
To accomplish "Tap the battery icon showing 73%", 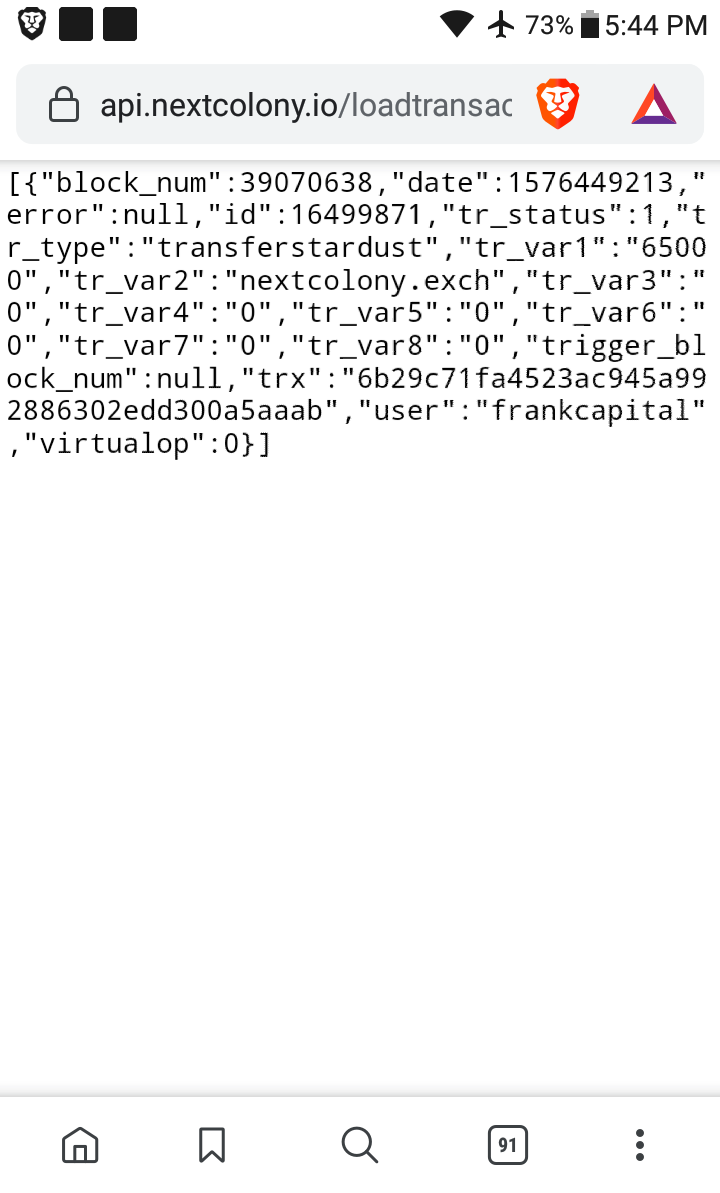I will click(590, 24).
